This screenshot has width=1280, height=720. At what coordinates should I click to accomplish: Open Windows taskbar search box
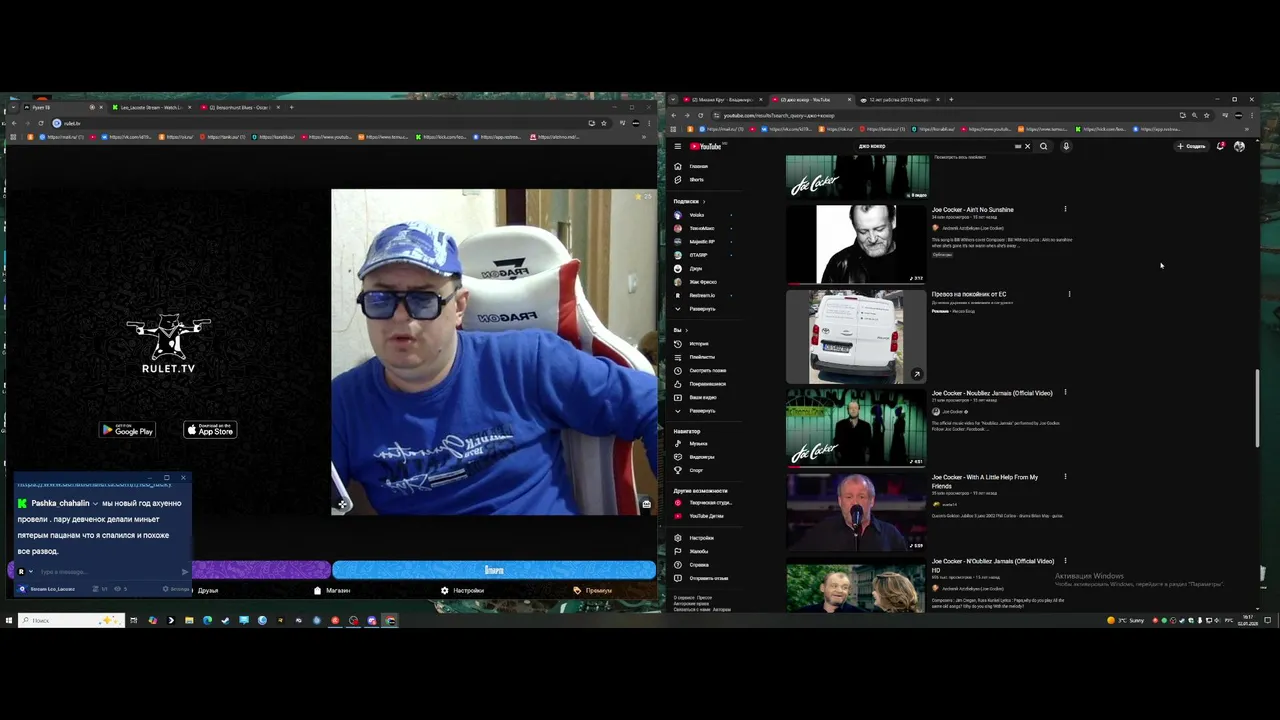coord(70,620)
